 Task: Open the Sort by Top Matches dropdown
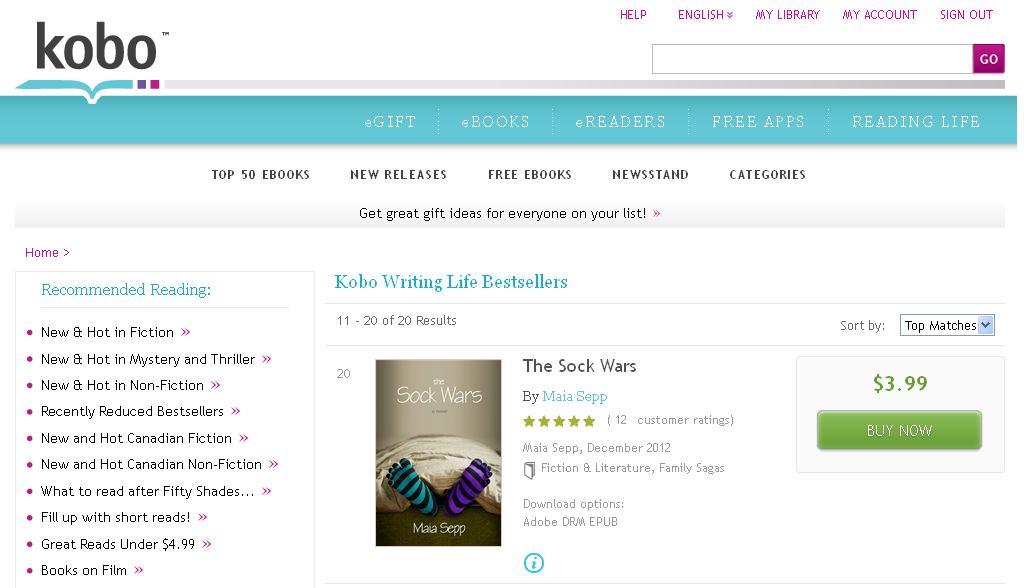[946, 325]
